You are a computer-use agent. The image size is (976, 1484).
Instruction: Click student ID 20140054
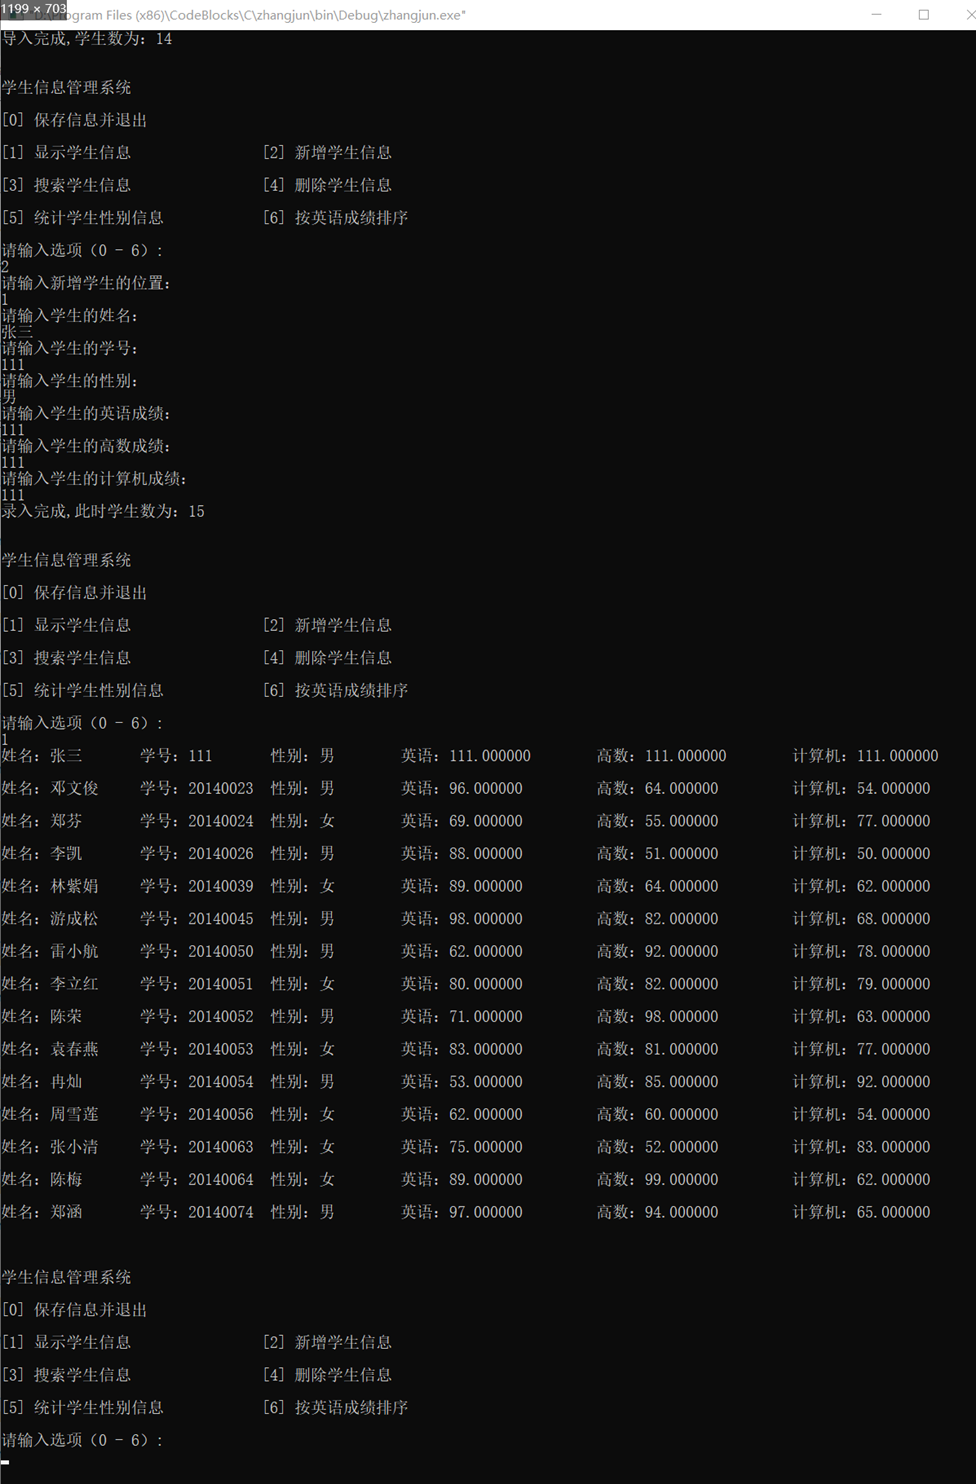[x=221, y=1082]
